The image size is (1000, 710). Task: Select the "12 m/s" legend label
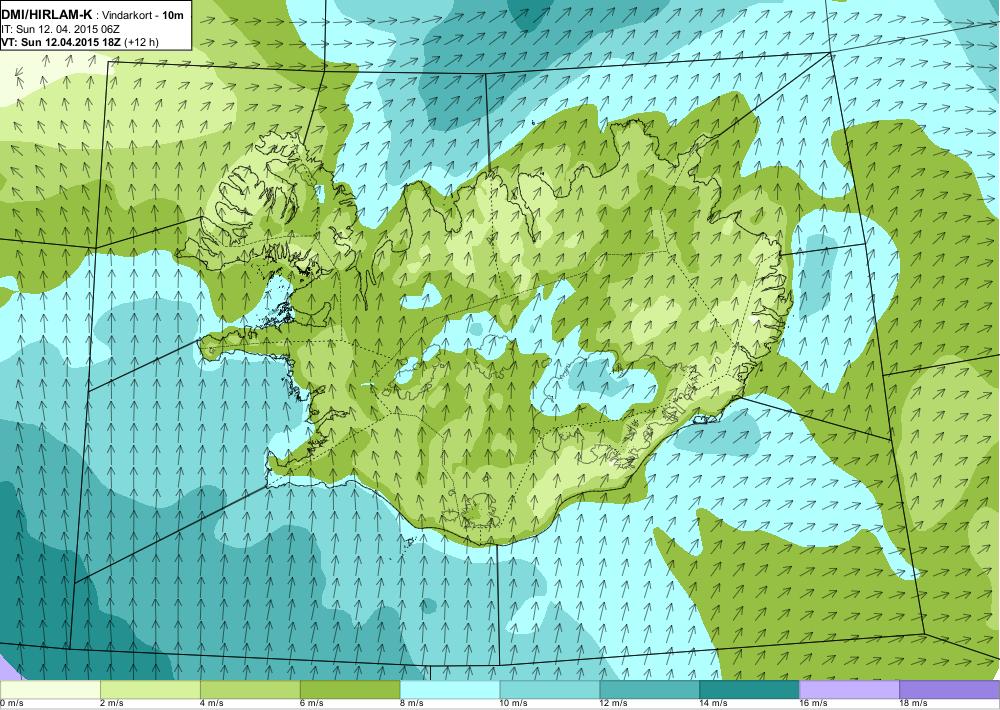click(x=614, y=704)
